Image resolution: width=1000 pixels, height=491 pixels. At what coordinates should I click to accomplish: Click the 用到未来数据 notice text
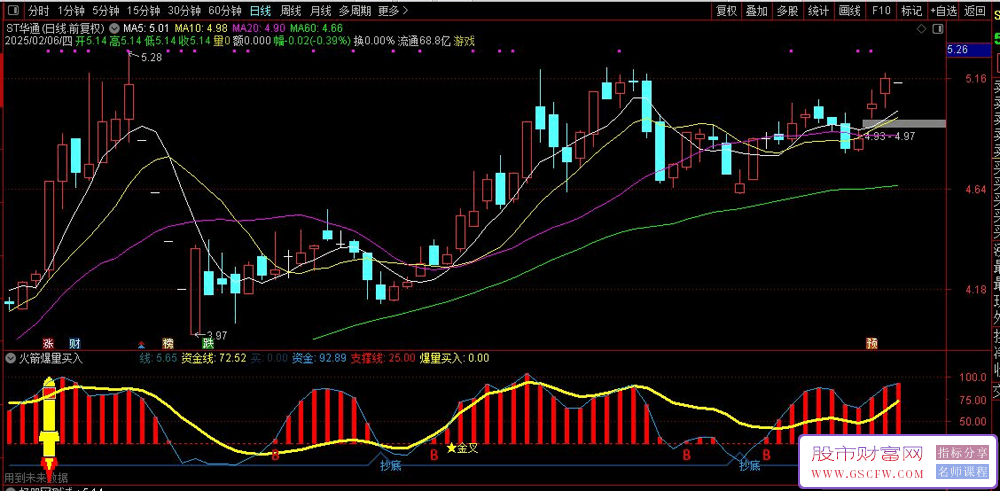point(36,478)
